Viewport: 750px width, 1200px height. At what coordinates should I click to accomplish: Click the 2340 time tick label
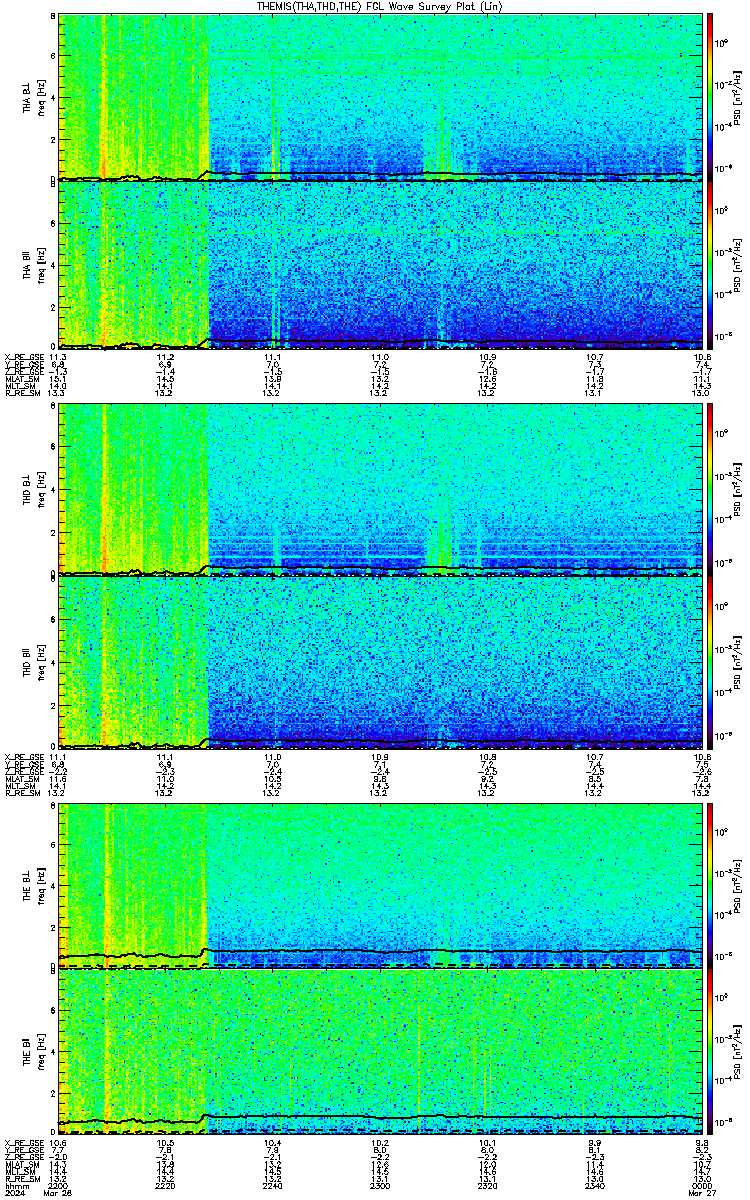click(595, 1186)
